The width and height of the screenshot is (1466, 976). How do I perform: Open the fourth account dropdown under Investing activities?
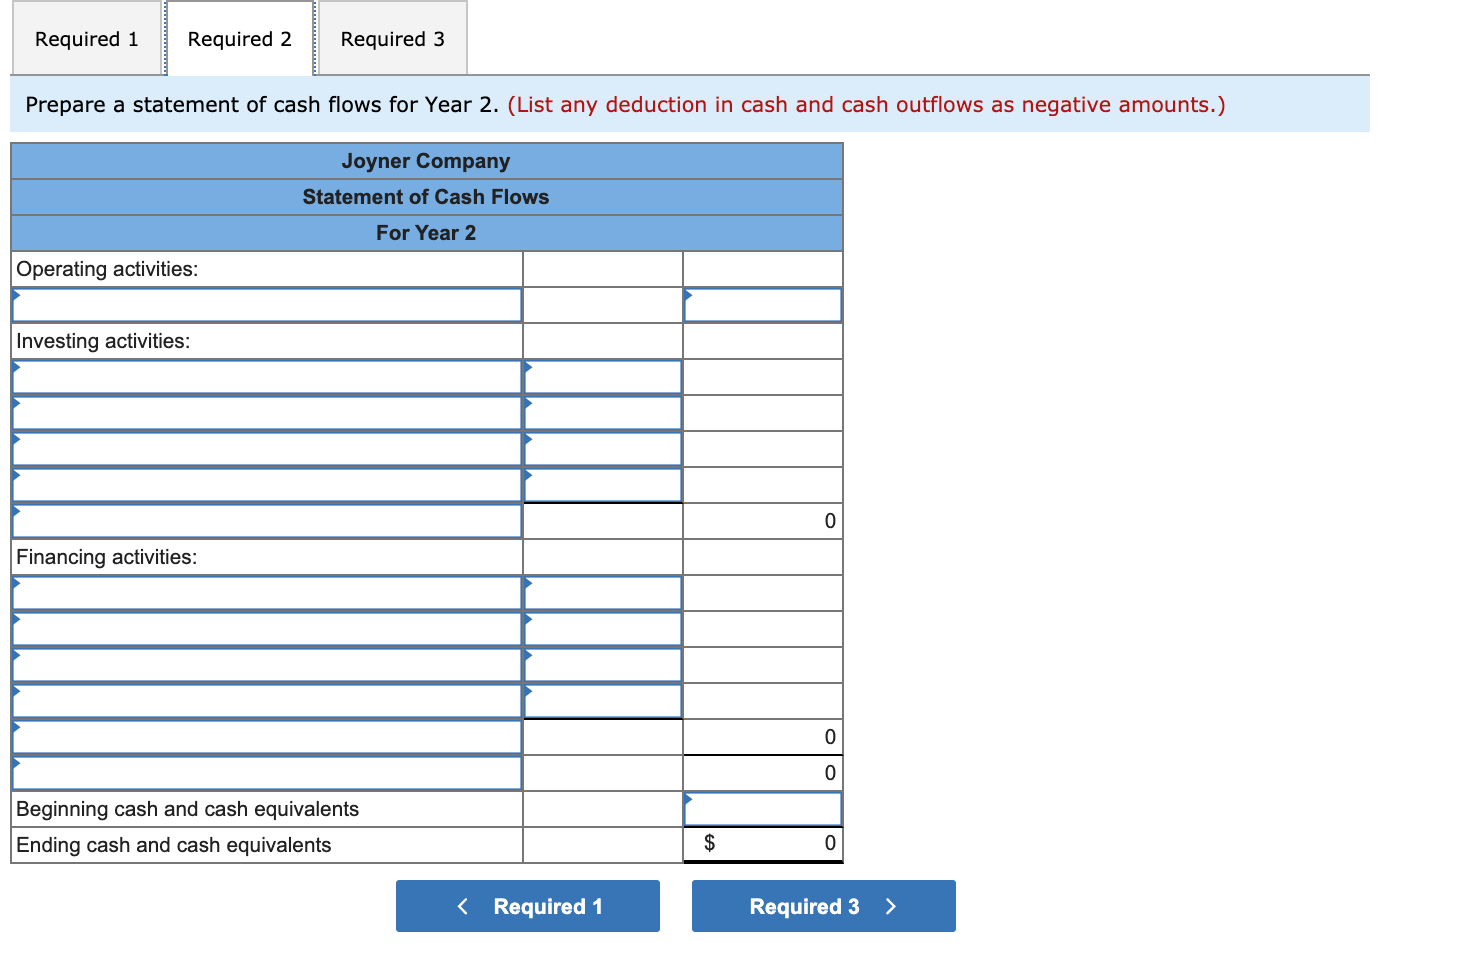coord(266,484)
